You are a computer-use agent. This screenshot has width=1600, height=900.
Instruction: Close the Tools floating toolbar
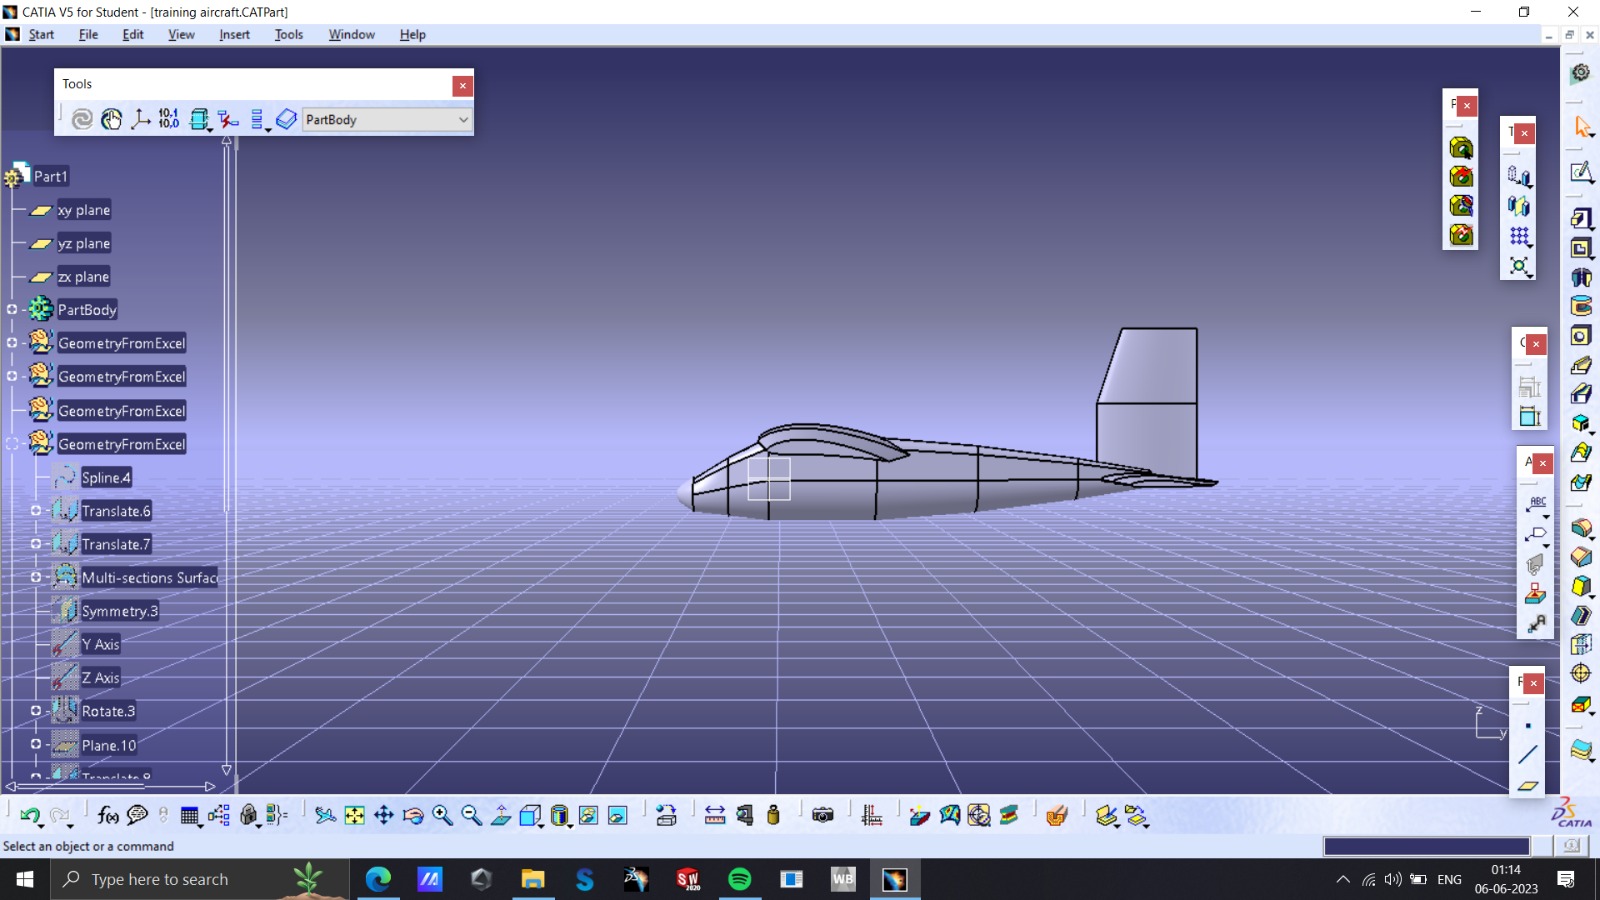[x=462, y=86]
